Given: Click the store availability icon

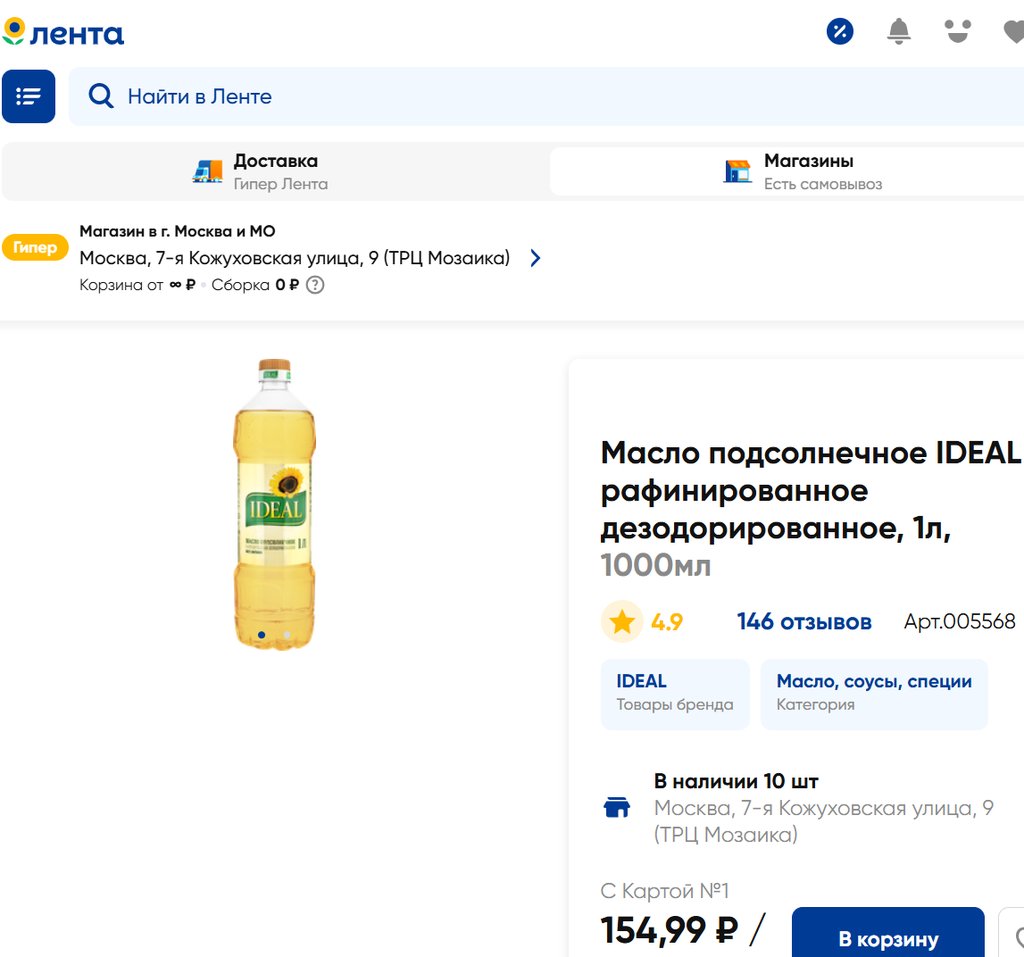Looking at the screenshot, I should click(x=616, y=807).
